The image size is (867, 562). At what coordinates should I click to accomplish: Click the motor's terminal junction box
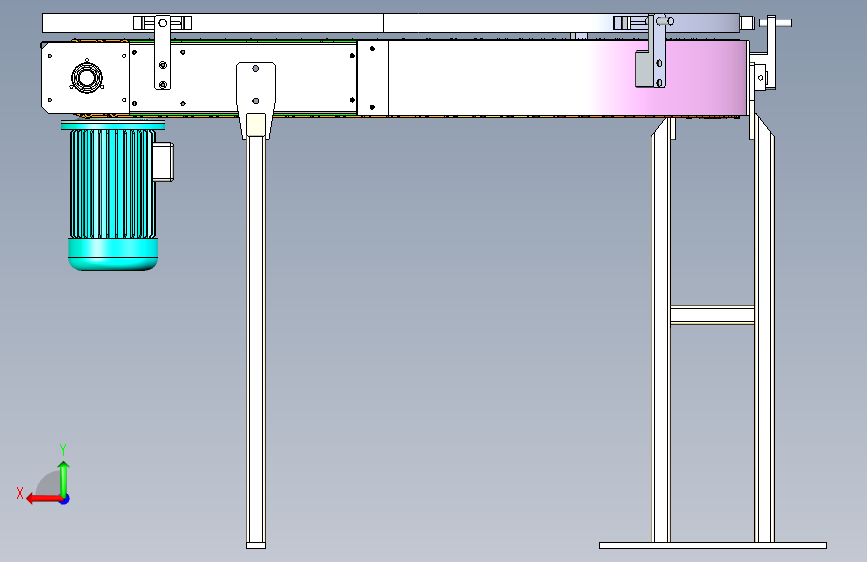(x=163, y=162)
